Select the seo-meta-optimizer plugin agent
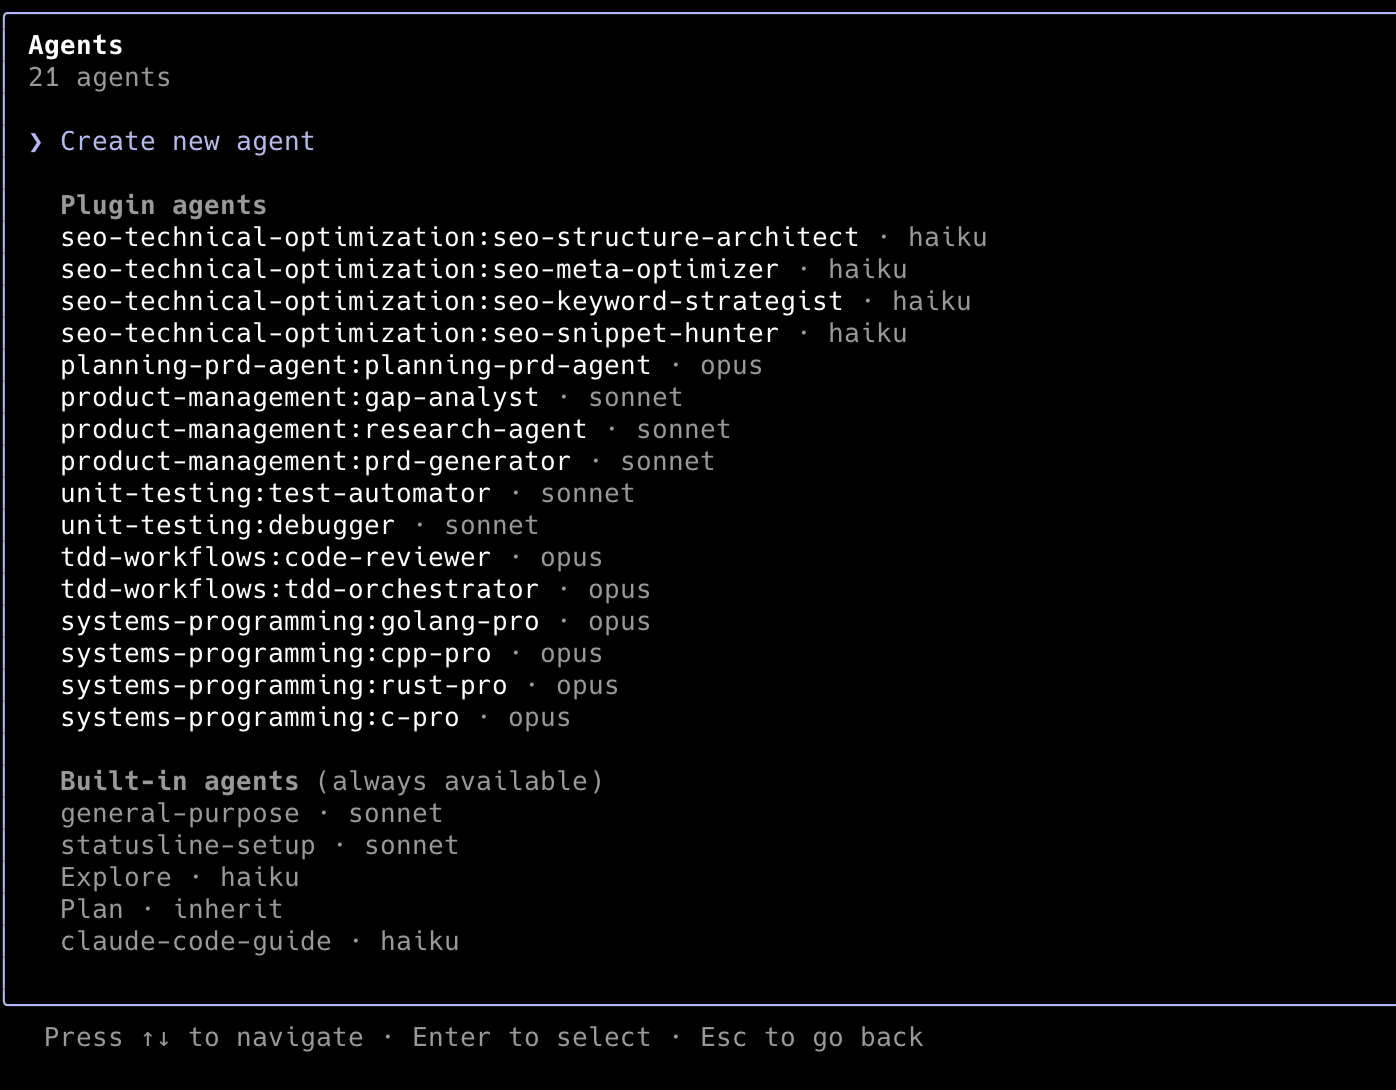 (x=419, y=270)
